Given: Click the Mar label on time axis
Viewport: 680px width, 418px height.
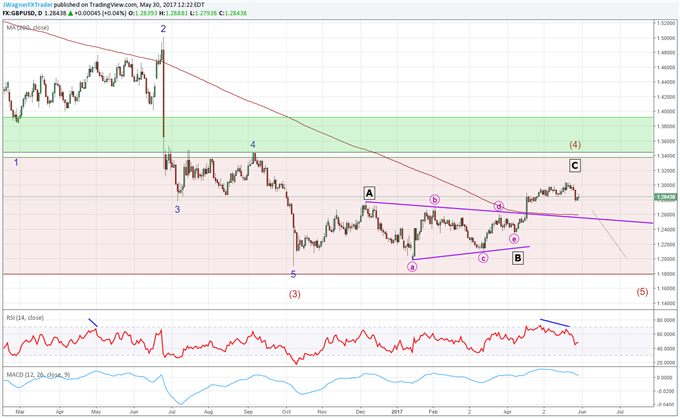Looking at the screenshot, I should pos(20,411).
